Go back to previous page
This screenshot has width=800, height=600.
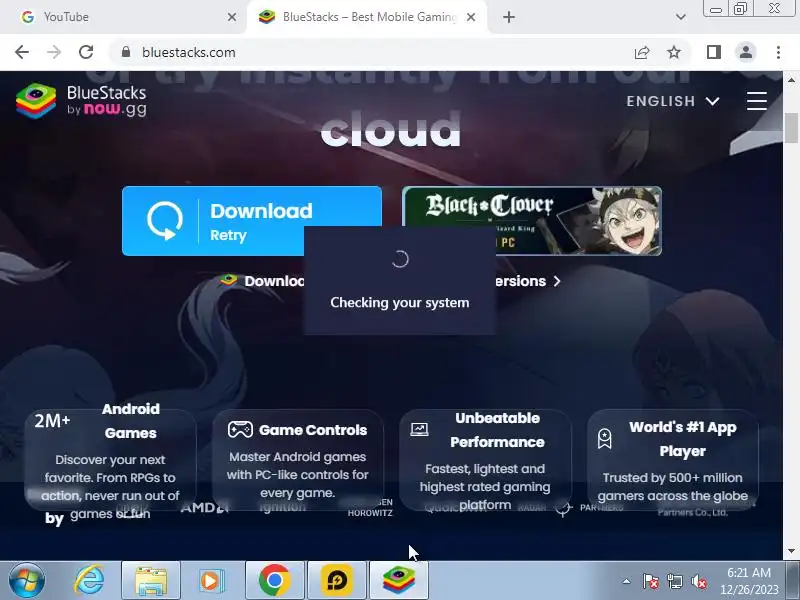point(22,52)
